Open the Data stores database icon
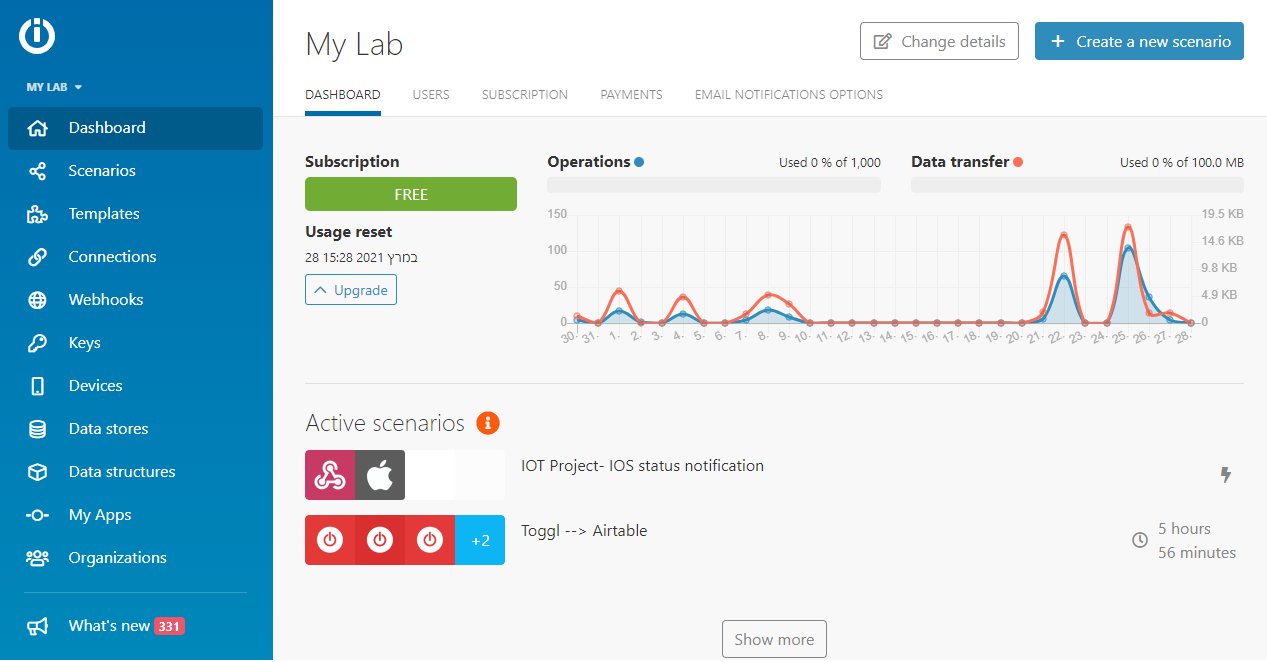 coord(38,429)
